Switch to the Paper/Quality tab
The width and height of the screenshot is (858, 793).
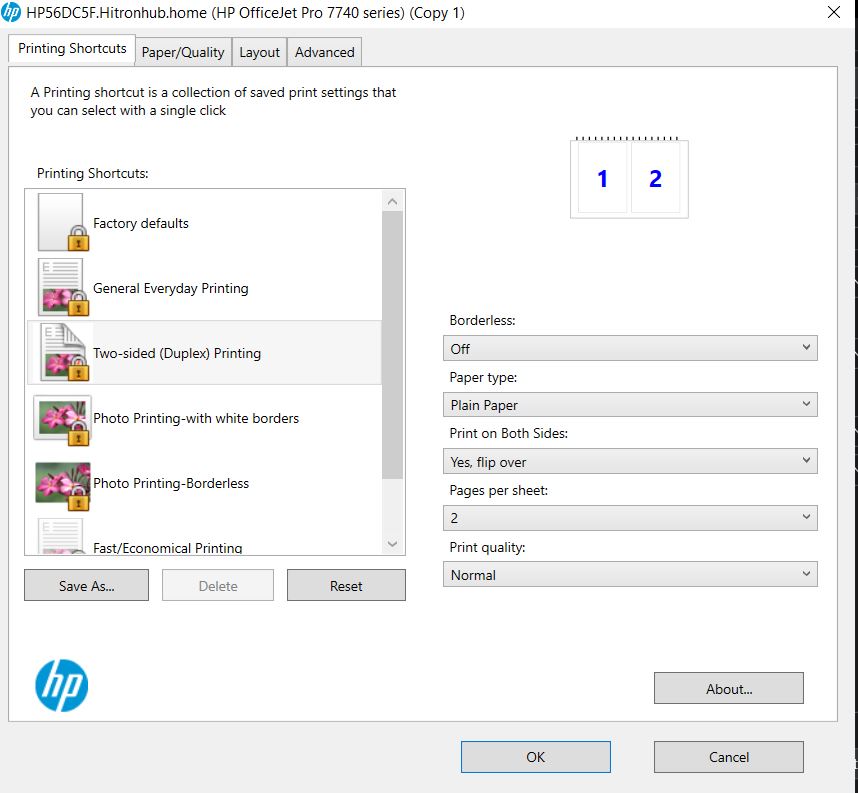[x=182, y=51]
